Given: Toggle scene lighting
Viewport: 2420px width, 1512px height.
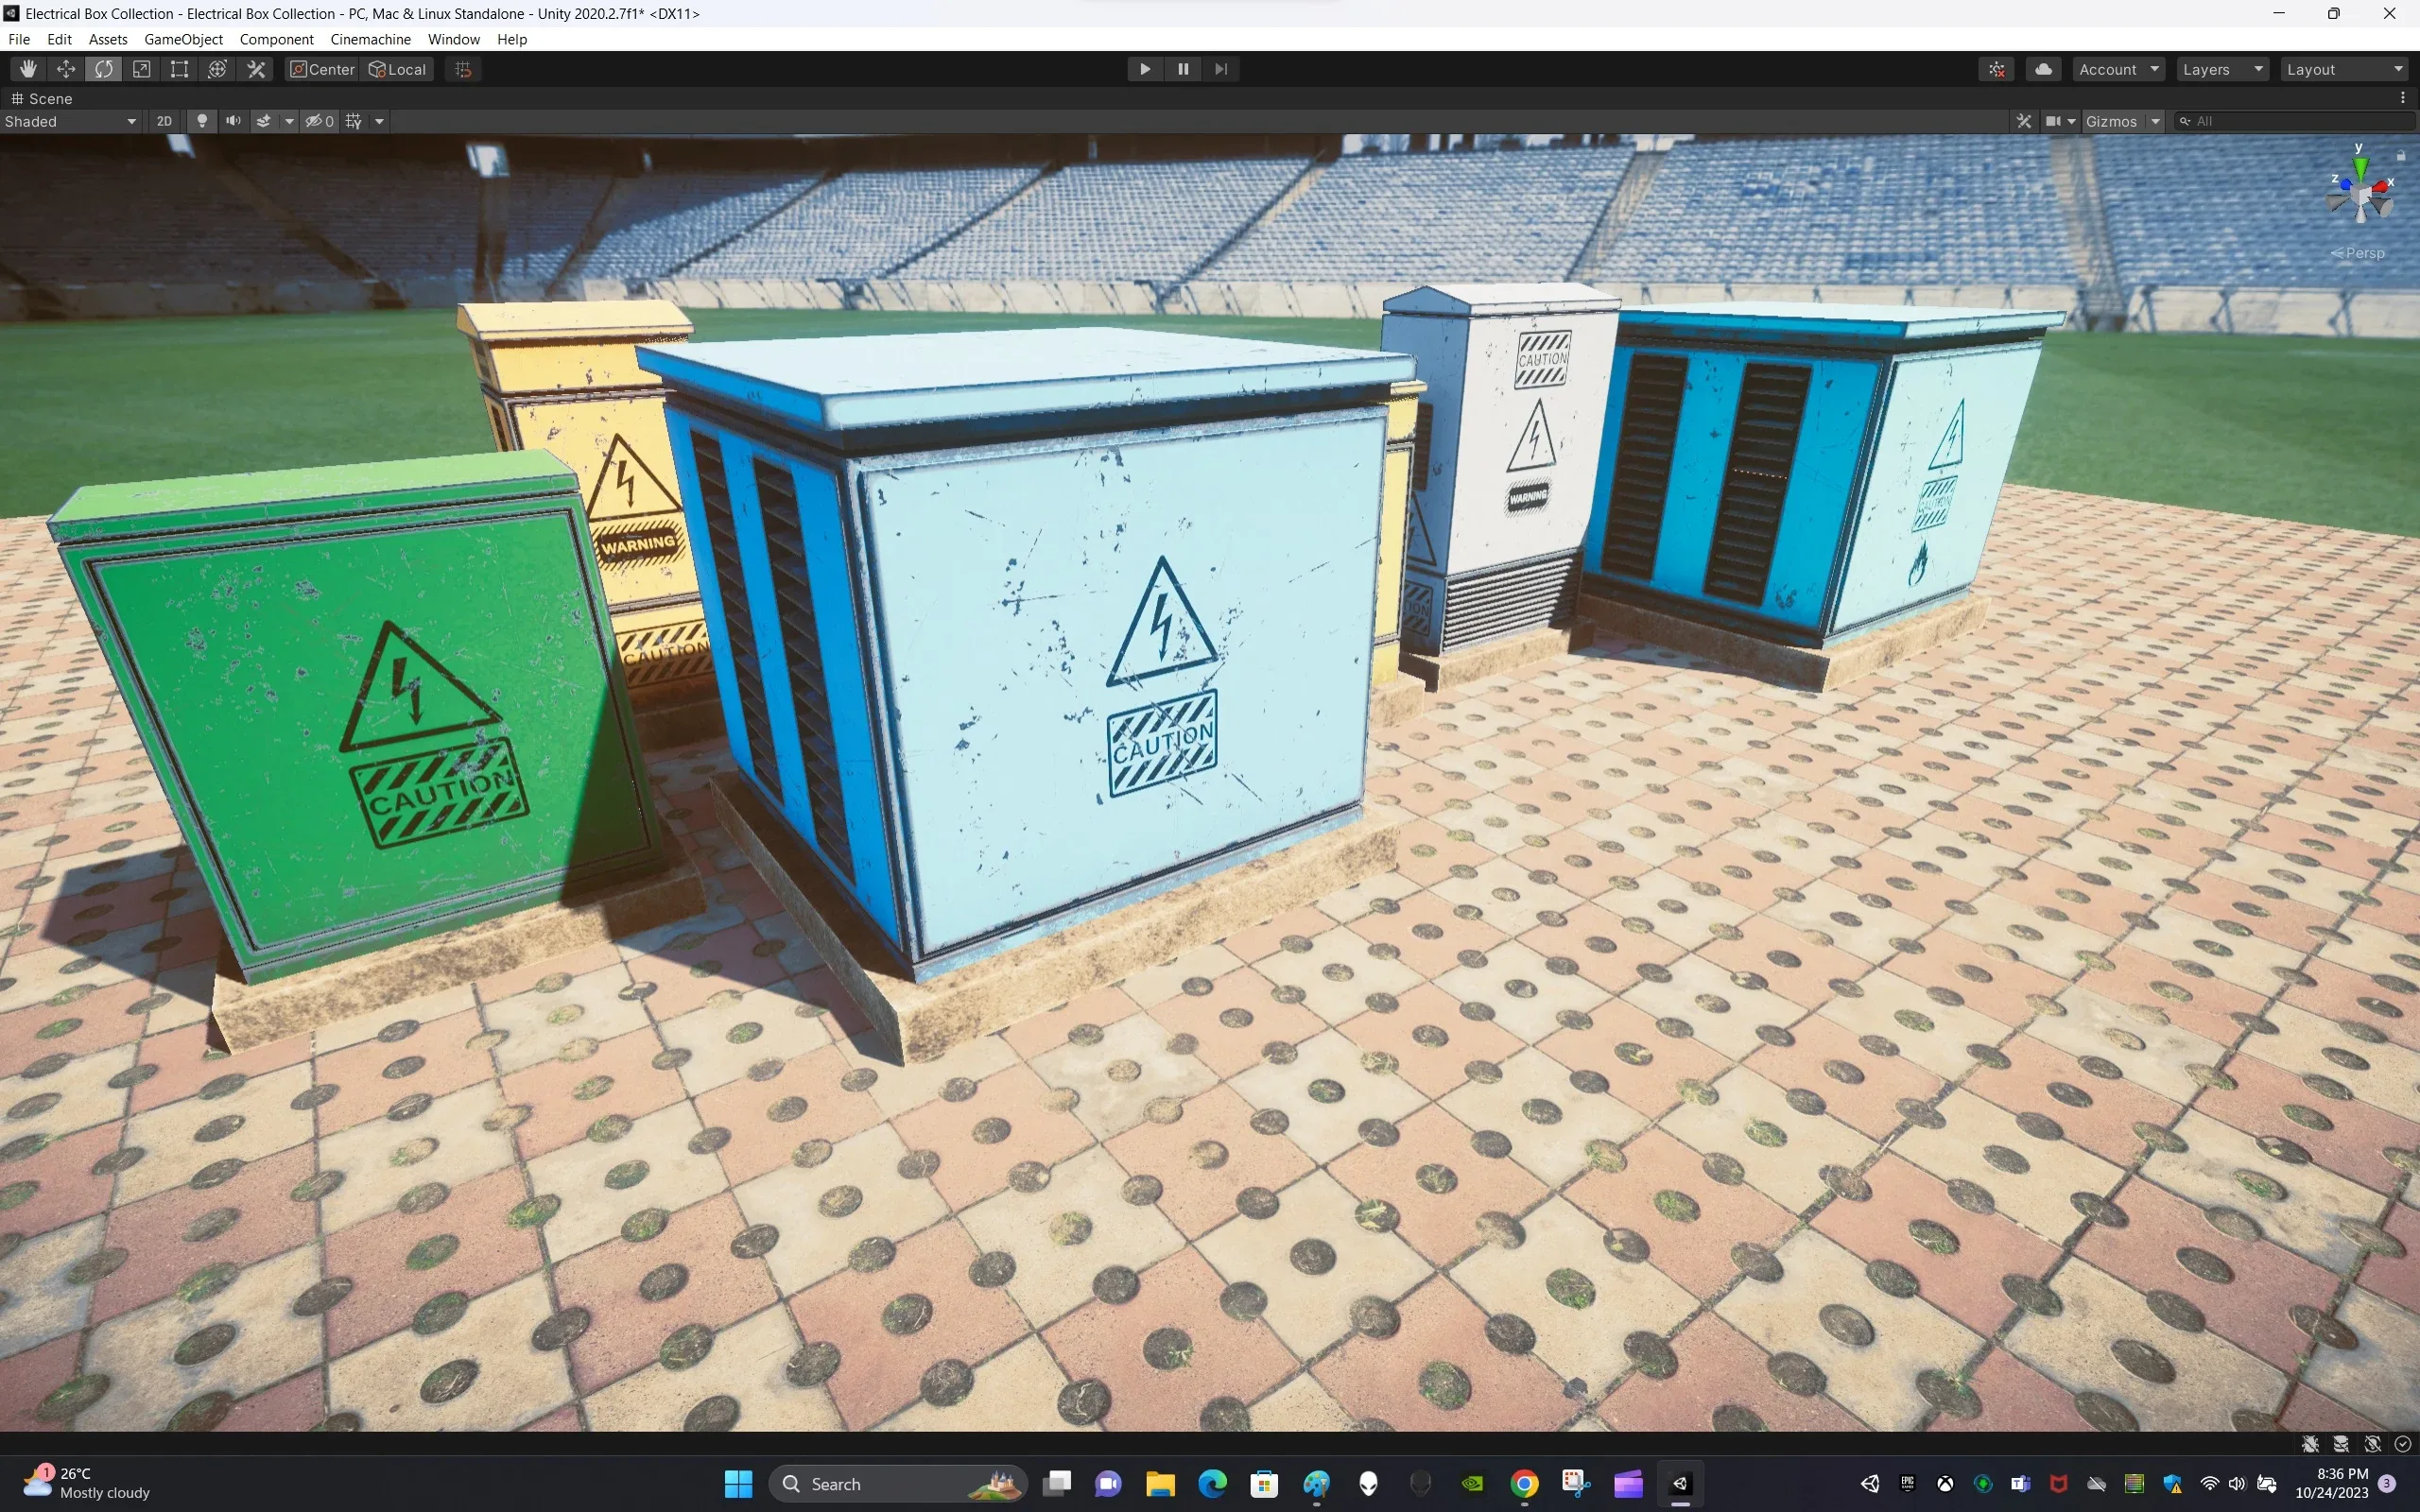Looking at the screenshot, I should tap(202, 121).
